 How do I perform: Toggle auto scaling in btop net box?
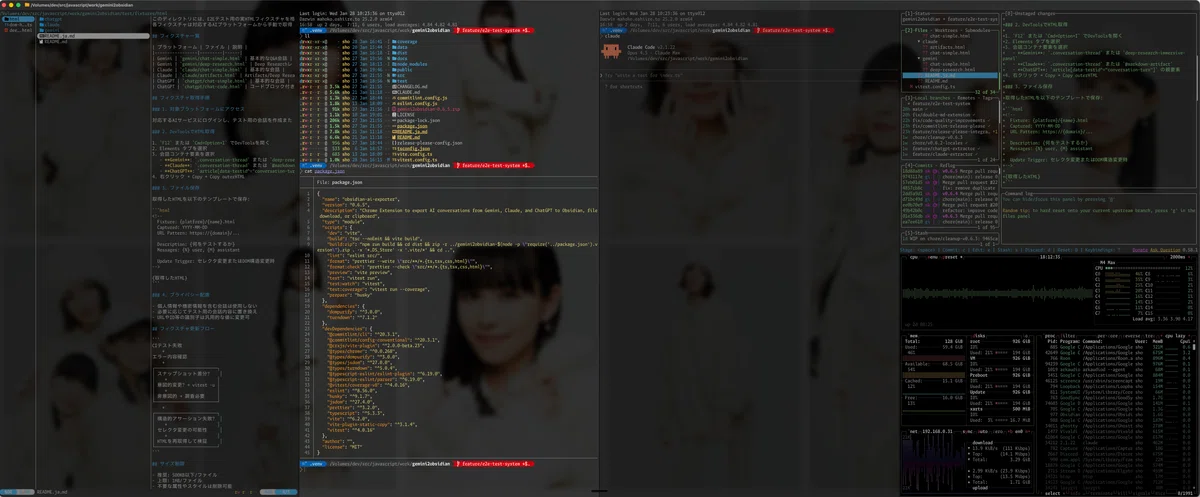pyautogui.click(x=983, y=431)
